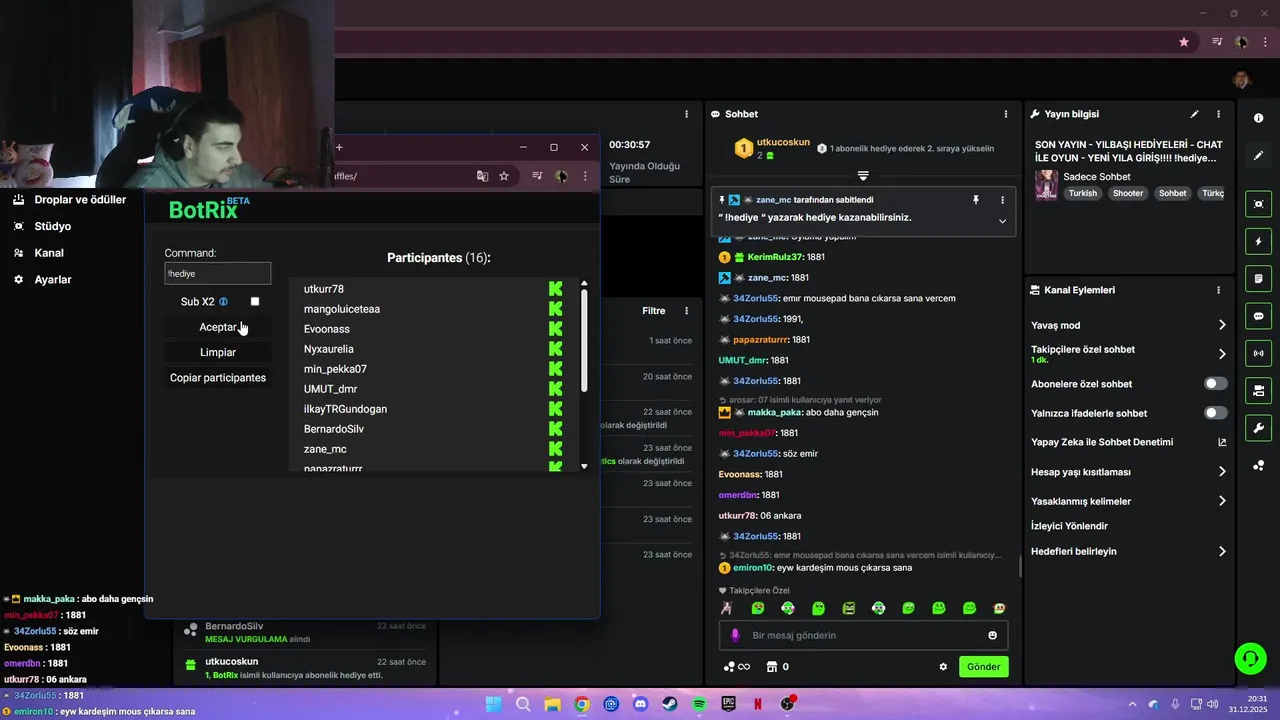This screenshot has width=1280, height=720.
Task: Click the Sub X2 info icon
Action: 223,302
